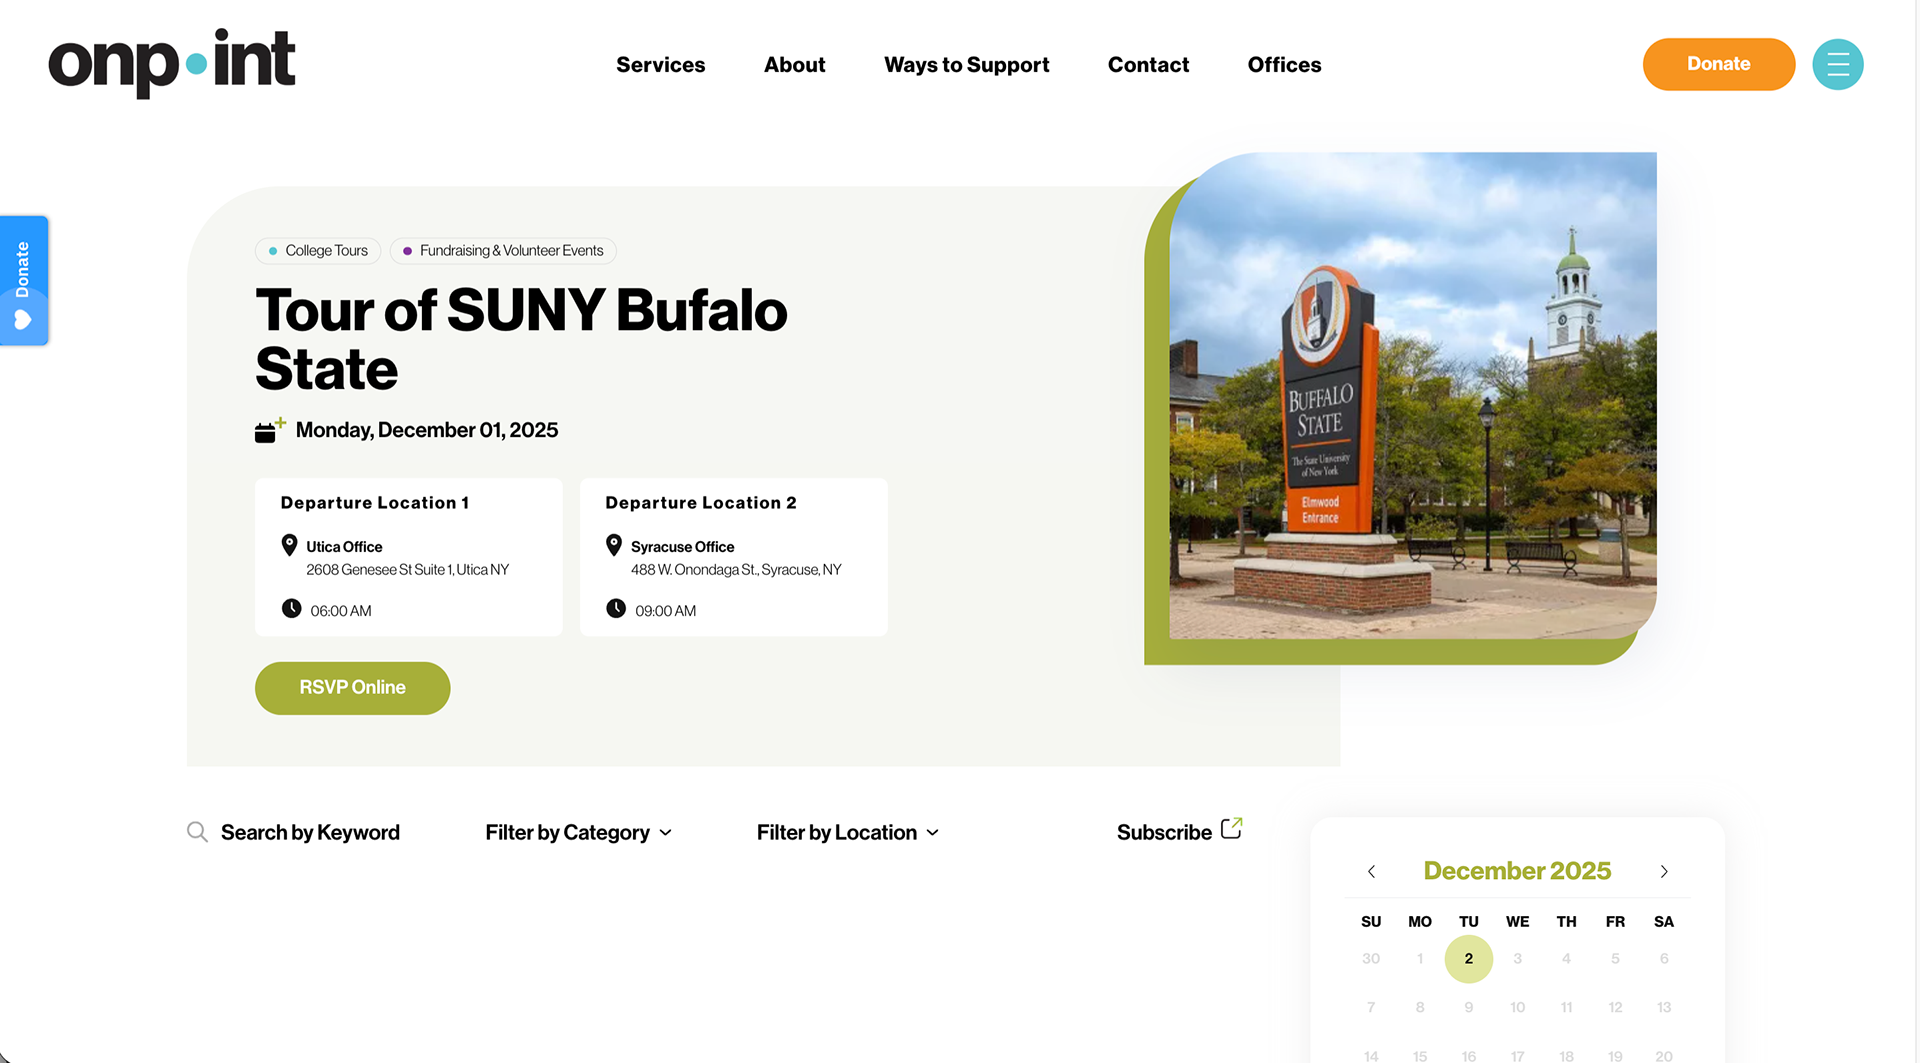Open the Contact menu item
The image size is (1920, 1063).
(x=1148, y=65)
